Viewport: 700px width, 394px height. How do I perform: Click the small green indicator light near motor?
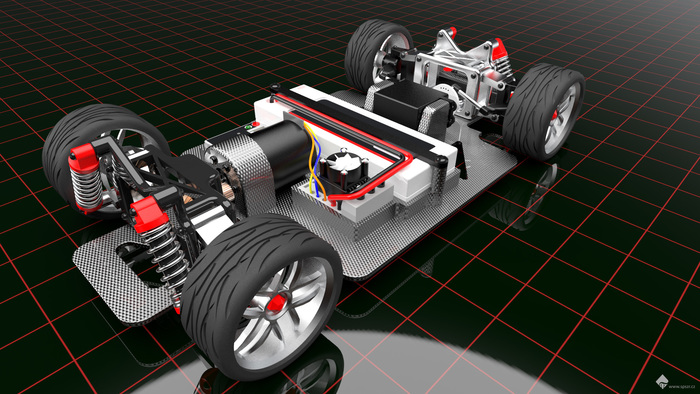247,128
